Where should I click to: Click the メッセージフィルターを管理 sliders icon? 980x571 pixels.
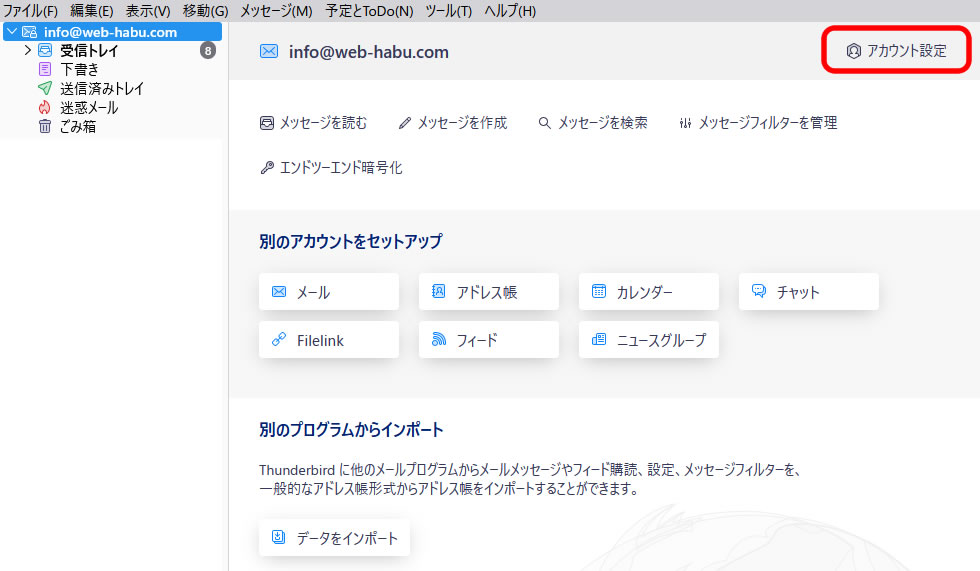[685, 123]
